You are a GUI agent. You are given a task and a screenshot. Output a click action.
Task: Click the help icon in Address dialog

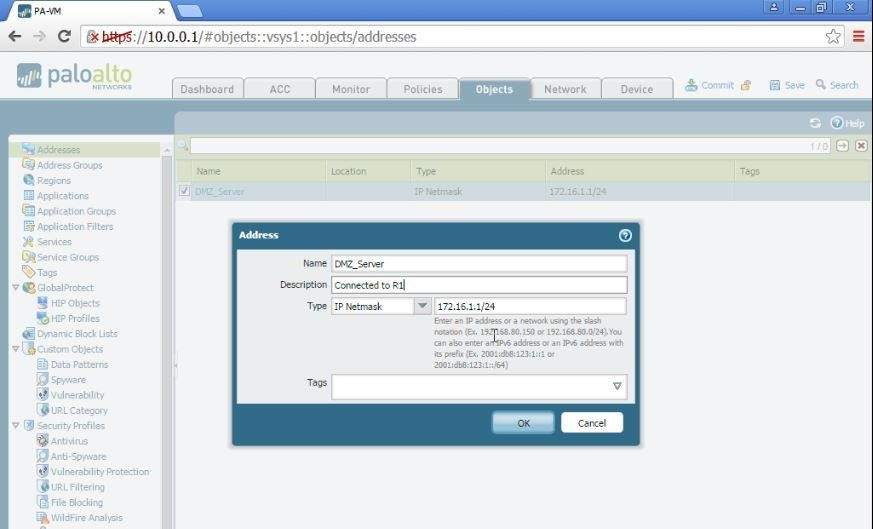(625, 236)
